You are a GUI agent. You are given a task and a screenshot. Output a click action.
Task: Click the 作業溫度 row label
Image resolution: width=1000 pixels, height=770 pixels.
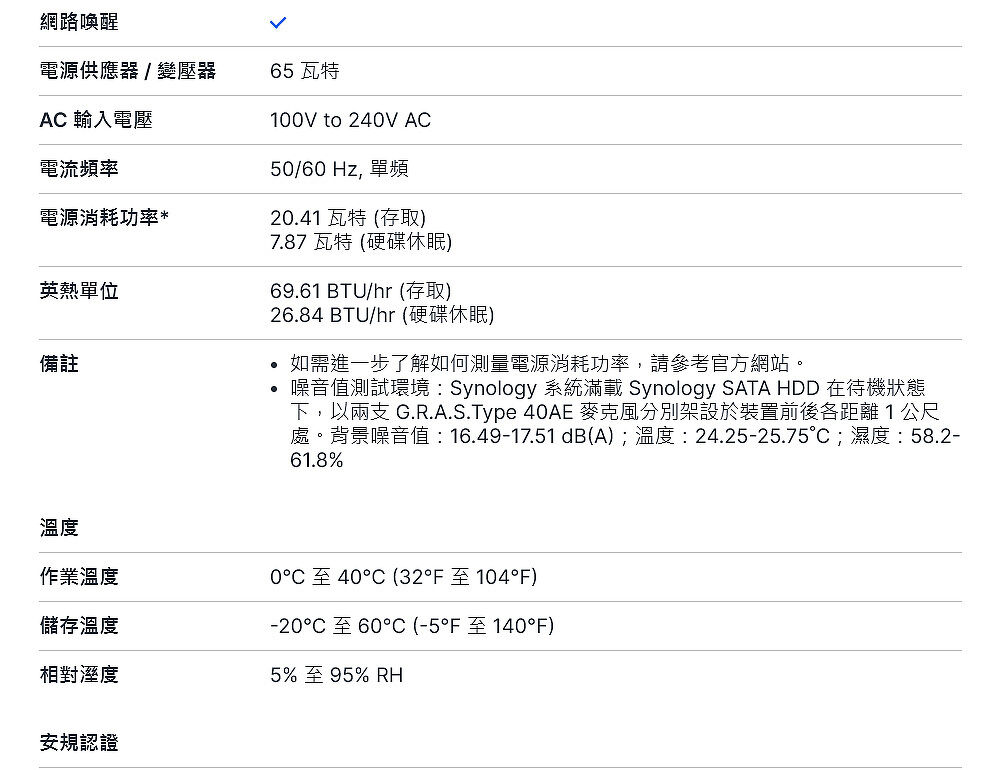pyautogui.click(x=79, y=577)
